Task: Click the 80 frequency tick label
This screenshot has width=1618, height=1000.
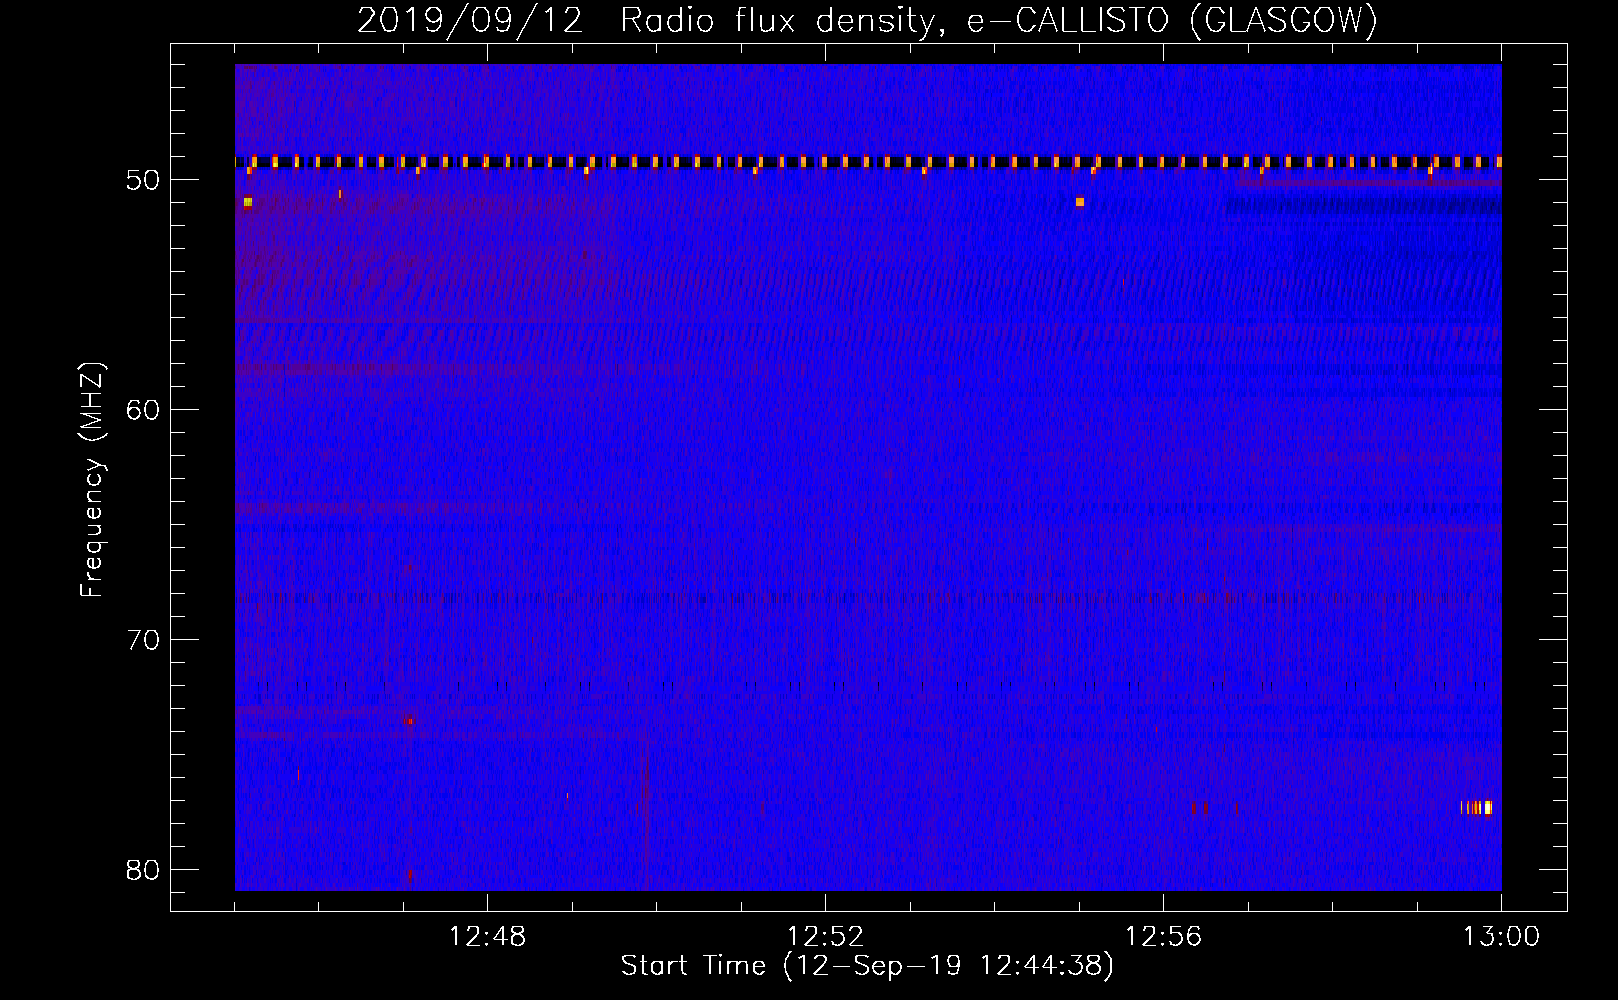Action: 143,869
